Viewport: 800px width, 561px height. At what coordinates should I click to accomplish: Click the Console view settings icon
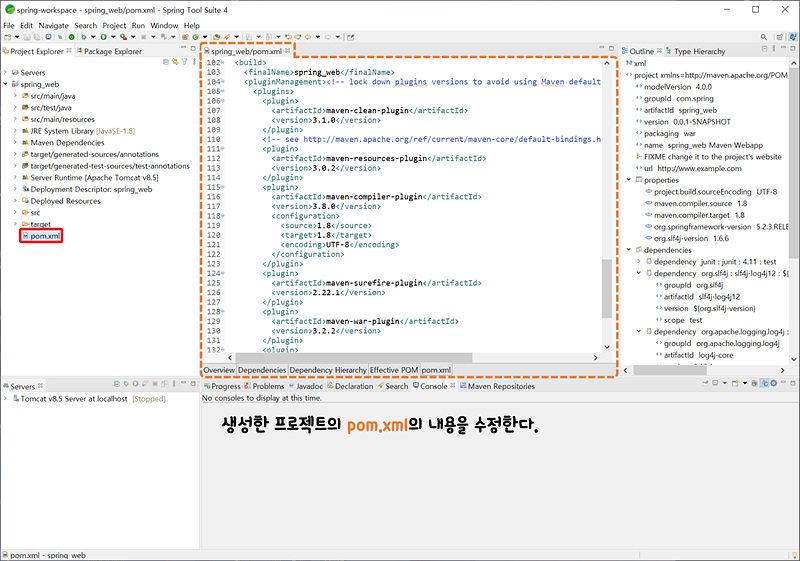pyautogui.click(x=773, y=383)
